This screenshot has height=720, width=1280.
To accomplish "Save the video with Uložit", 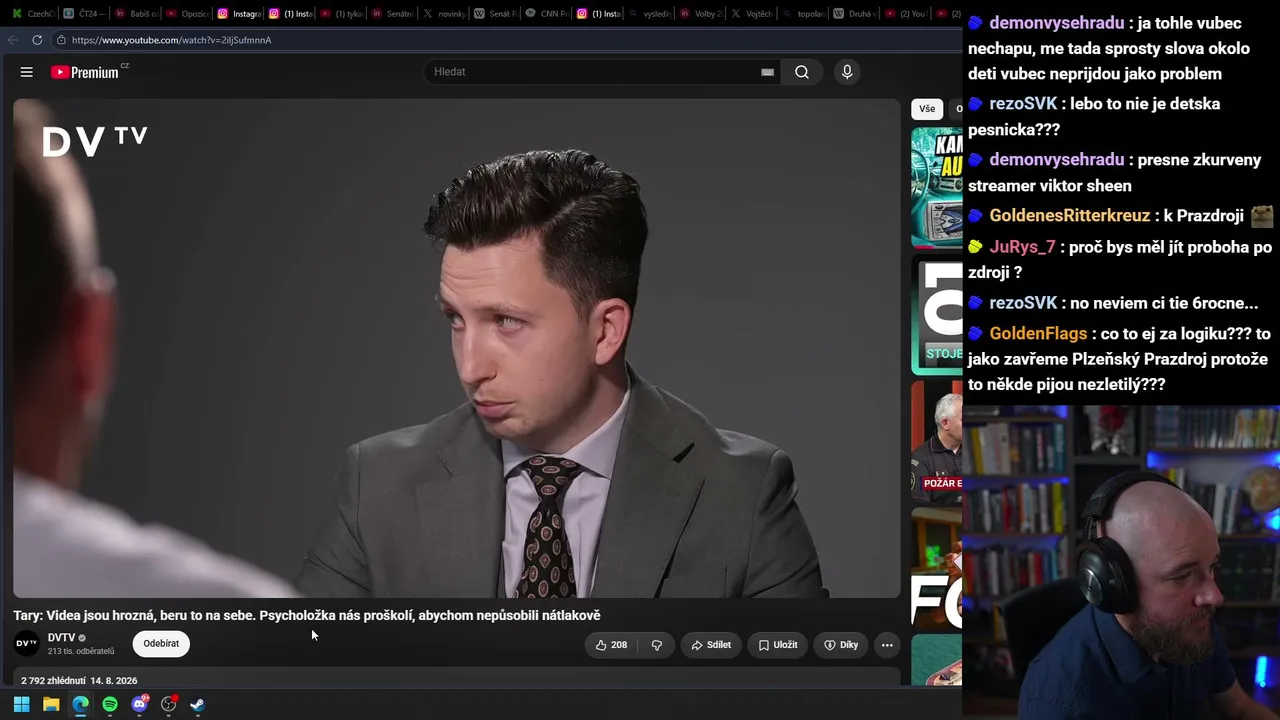I will click(x=778, y=645).
